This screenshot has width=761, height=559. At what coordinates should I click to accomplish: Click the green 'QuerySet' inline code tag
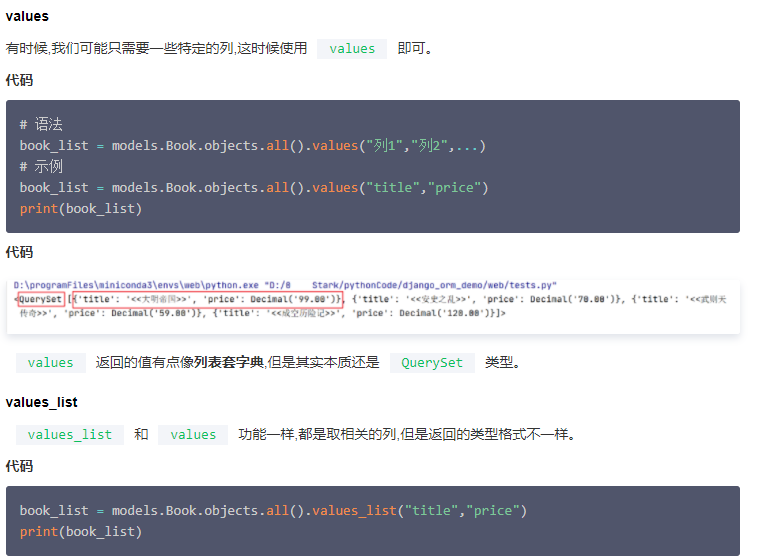pyautogui.click(x=432, y=362)
